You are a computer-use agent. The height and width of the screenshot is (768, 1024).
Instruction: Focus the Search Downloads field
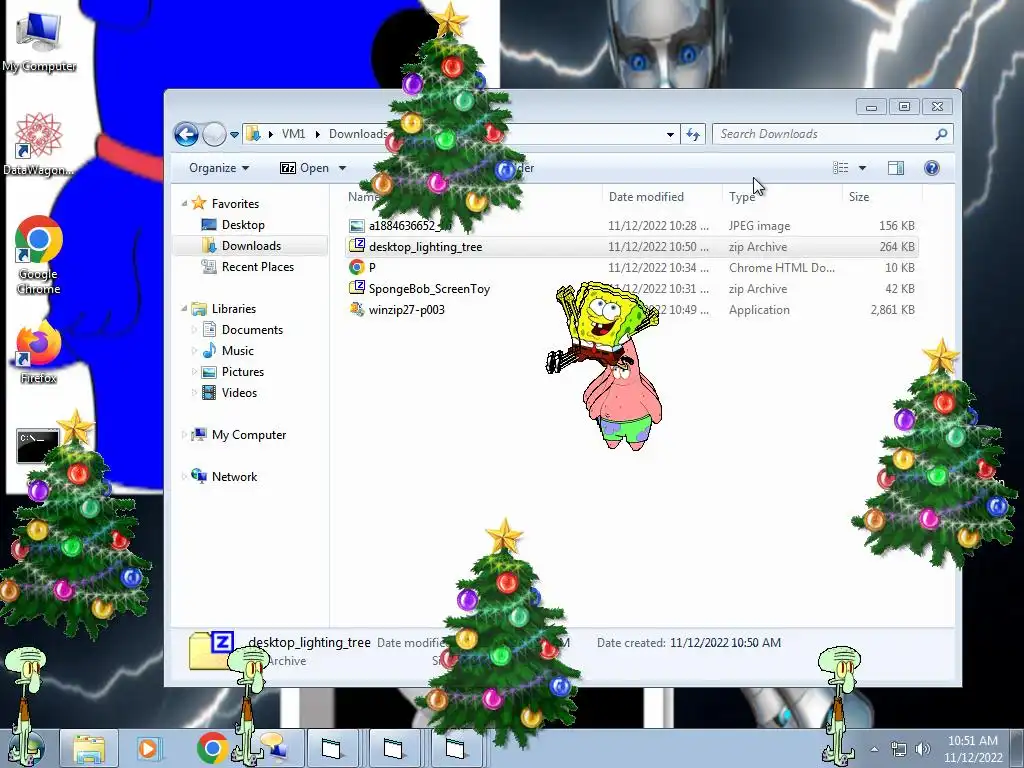832,134
